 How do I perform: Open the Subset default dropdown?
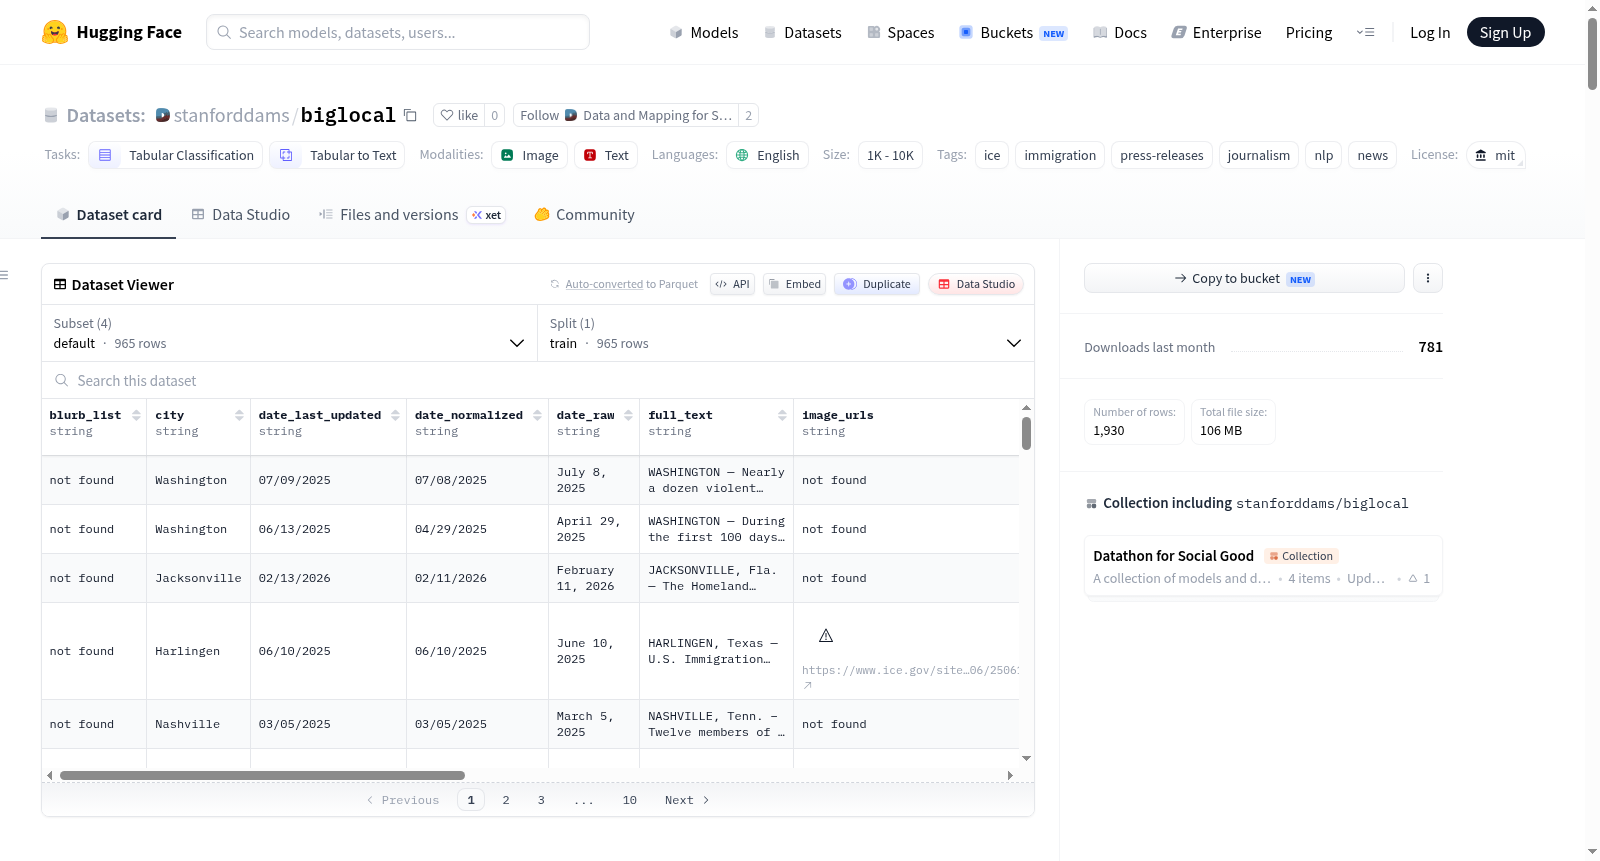coord(289,333)
